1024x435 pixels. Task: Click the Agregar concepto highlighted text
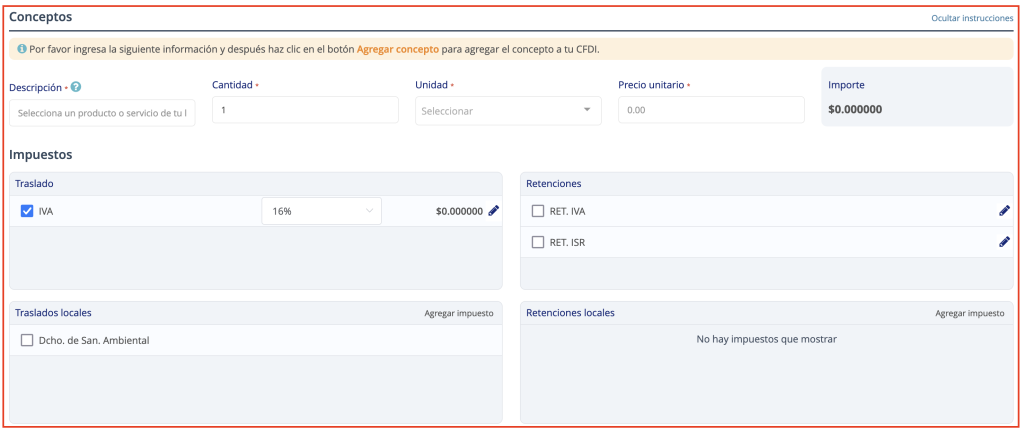pyautogui.click(x=398, y=49)
